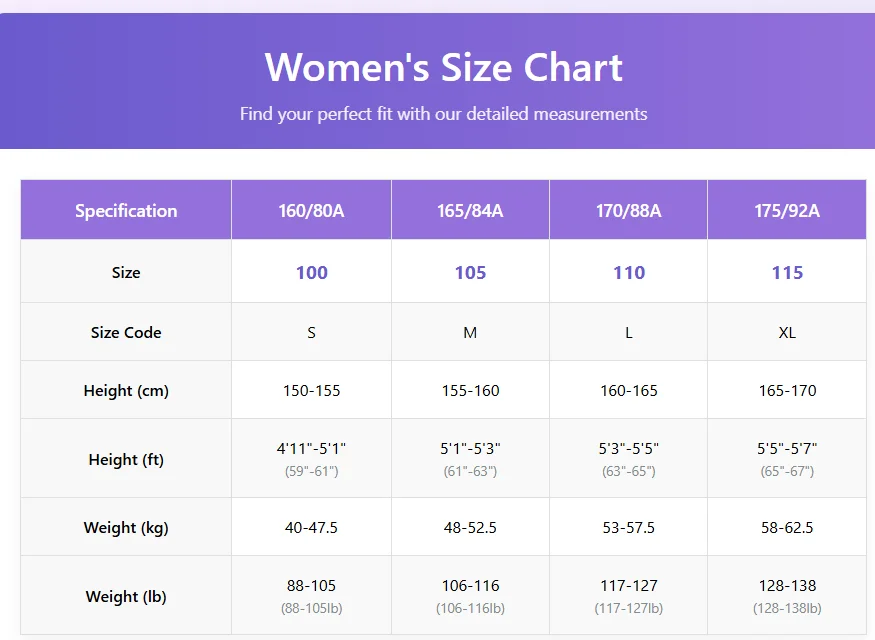Select the 165/84A column header
This screenshot has height=640, width=875.
pyautogui.click(x=470, y=210)
